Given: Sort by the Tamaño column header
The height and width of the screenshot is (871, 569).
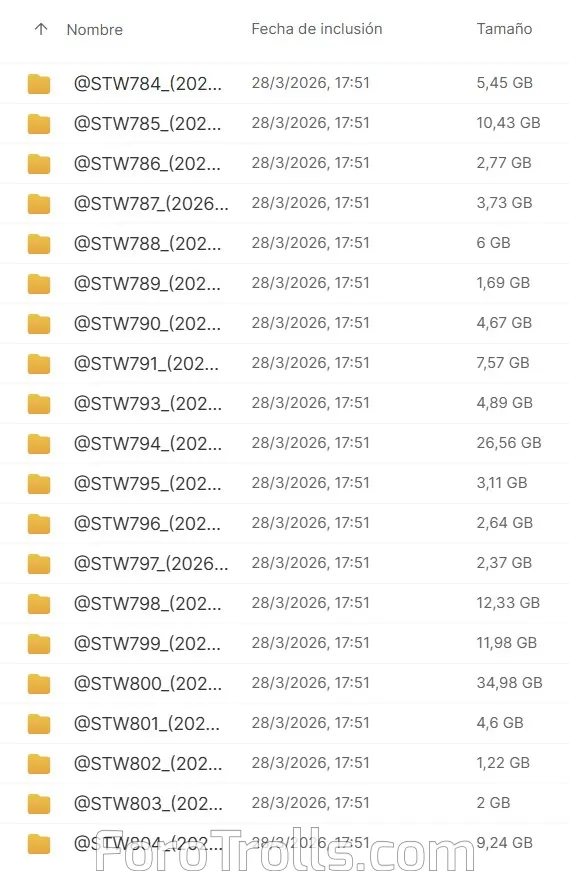Looking at the screenshot, I should tap(504, 29).
